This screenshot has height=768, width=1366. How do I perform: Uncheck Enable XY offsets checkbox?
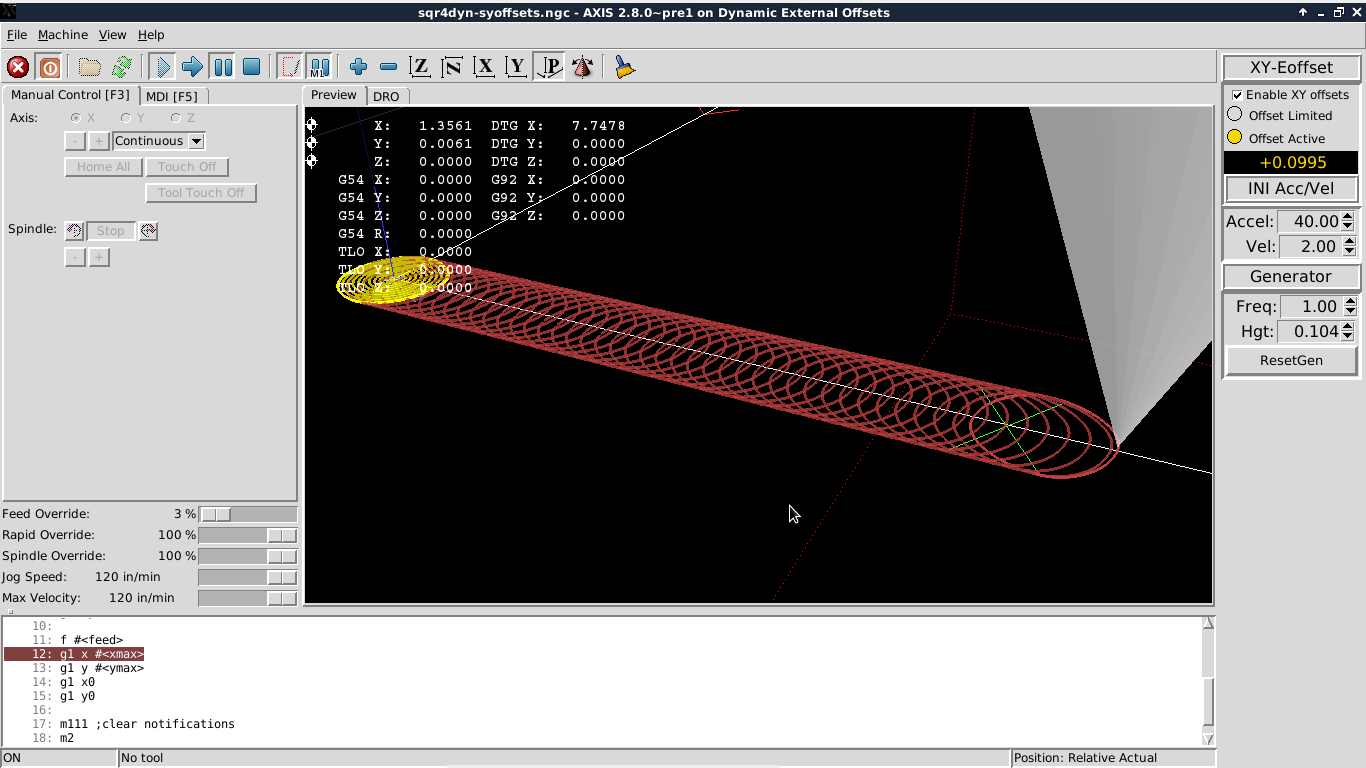[1237, 95]
